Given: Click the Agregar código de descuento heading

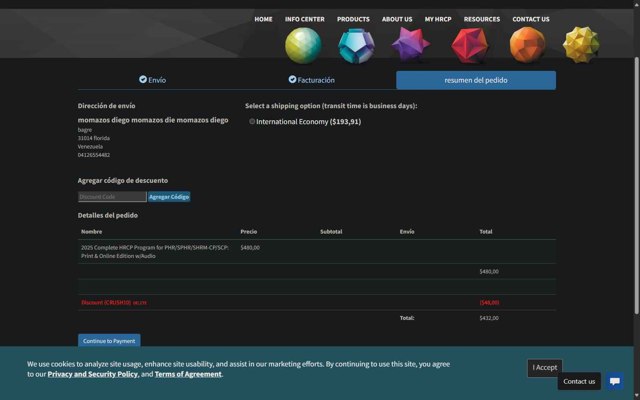Looking at the screenshot, I should 123,180.
